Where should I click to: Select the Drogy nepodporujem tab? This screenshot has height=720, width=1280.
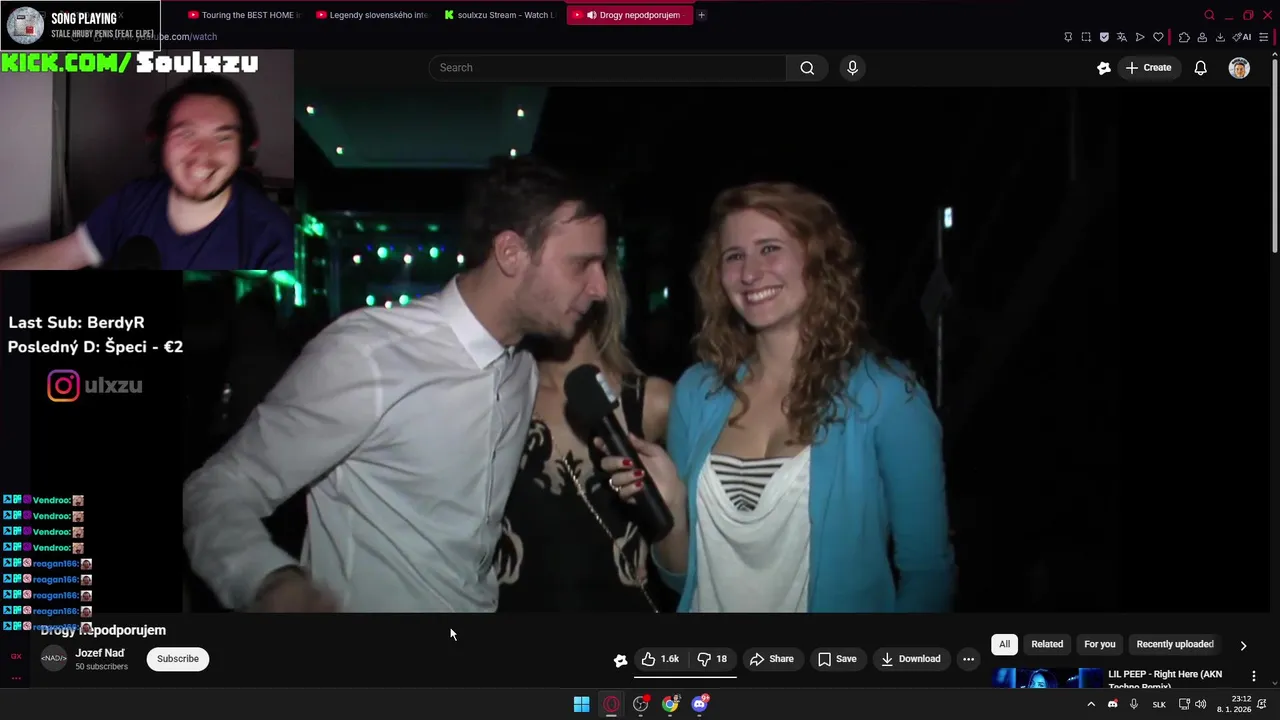pos(630,15)
